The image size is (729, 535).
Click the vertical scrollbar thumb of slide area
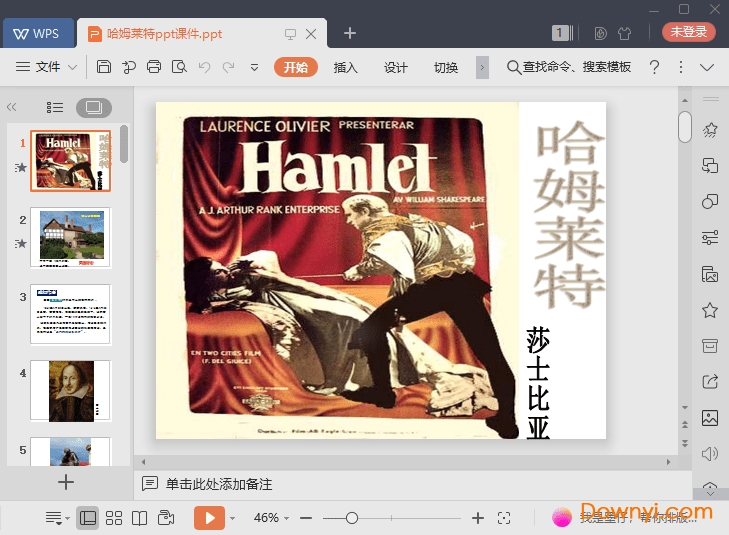pos(685,126)
